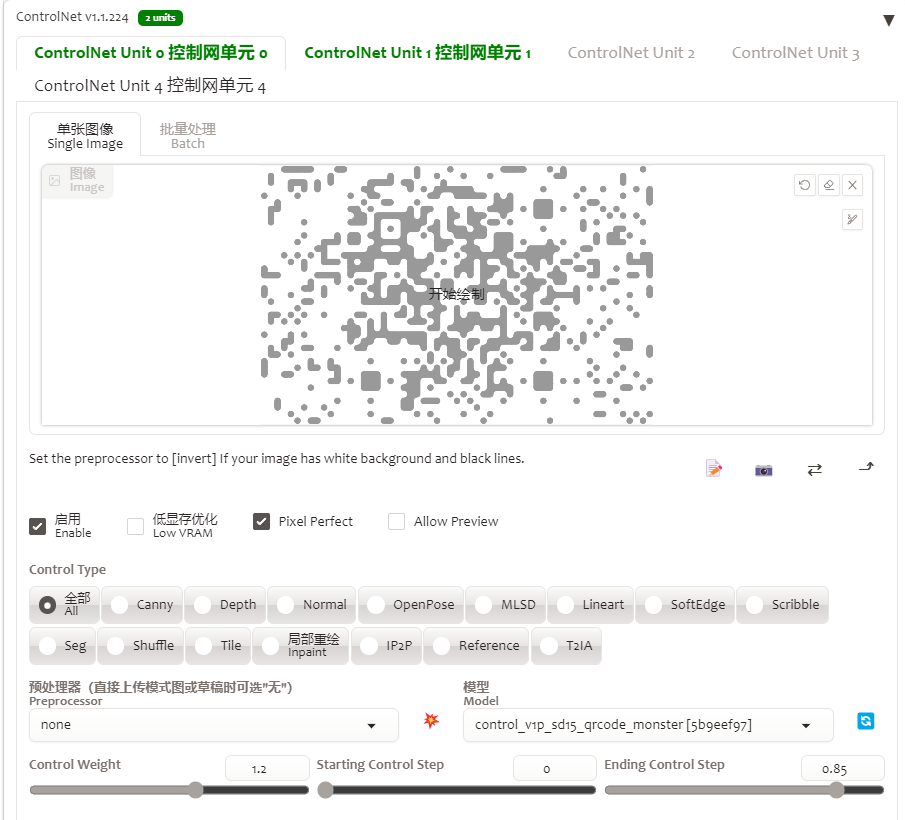Open the Preprocessor dropdown showing none
This screenshot has width=905, height=820.
pyautogui.click(x=214, y=725)
